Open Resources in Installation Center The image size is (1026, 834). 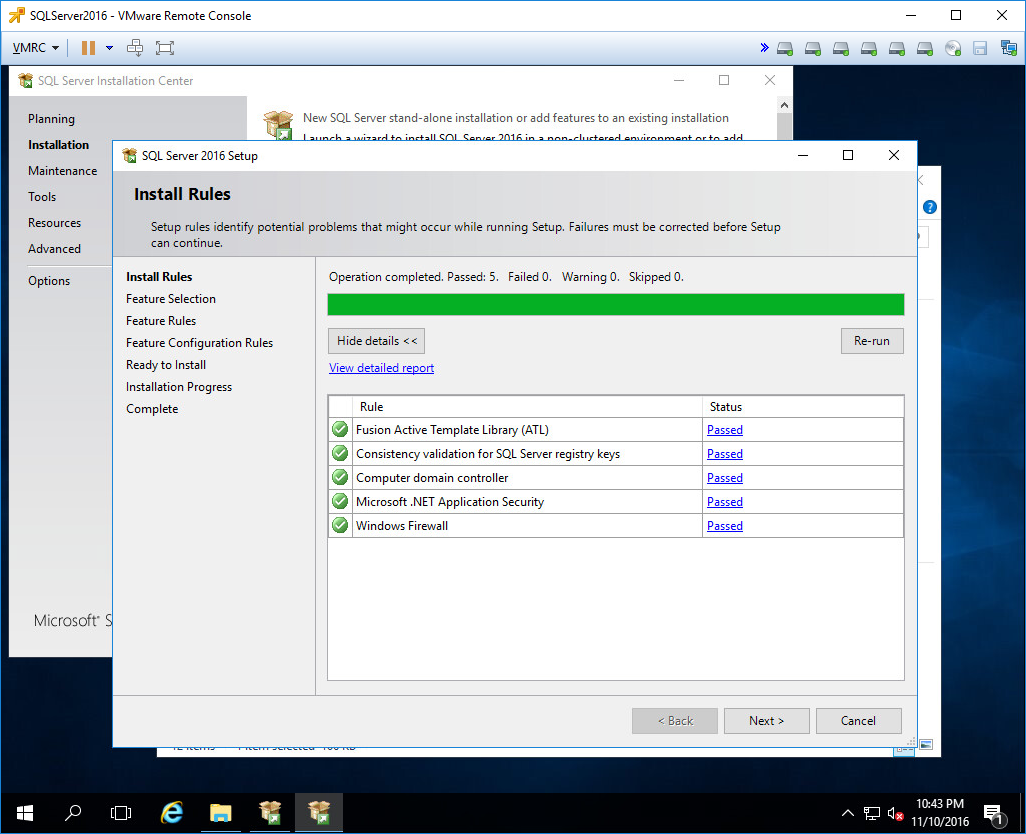tap(54, 223)
